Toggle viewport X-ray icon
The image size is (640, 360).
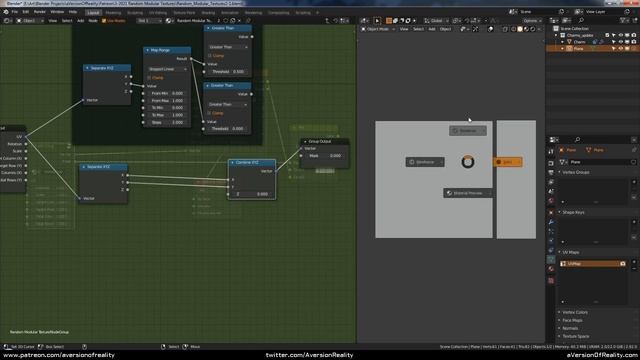pos(506,29)
